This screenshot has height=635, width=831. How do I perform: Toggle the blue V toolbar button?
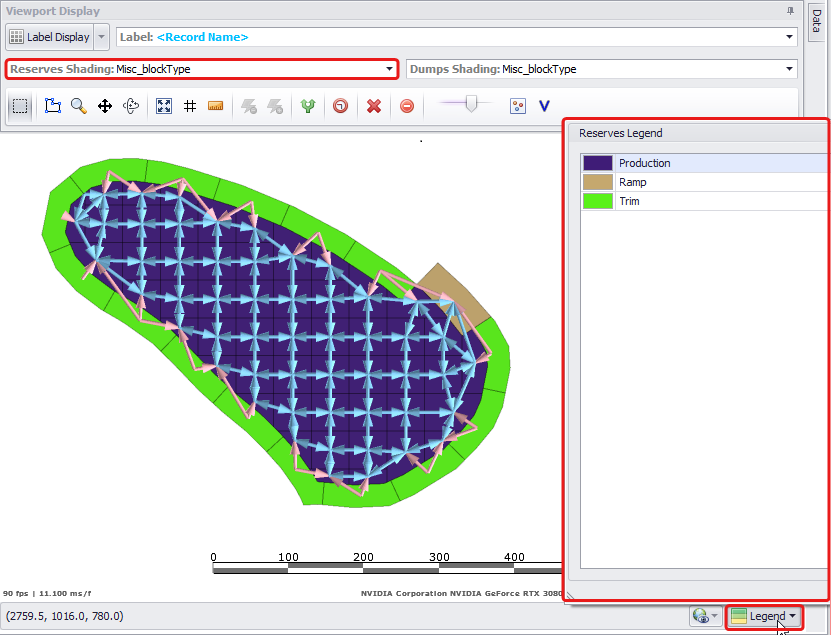545,106
